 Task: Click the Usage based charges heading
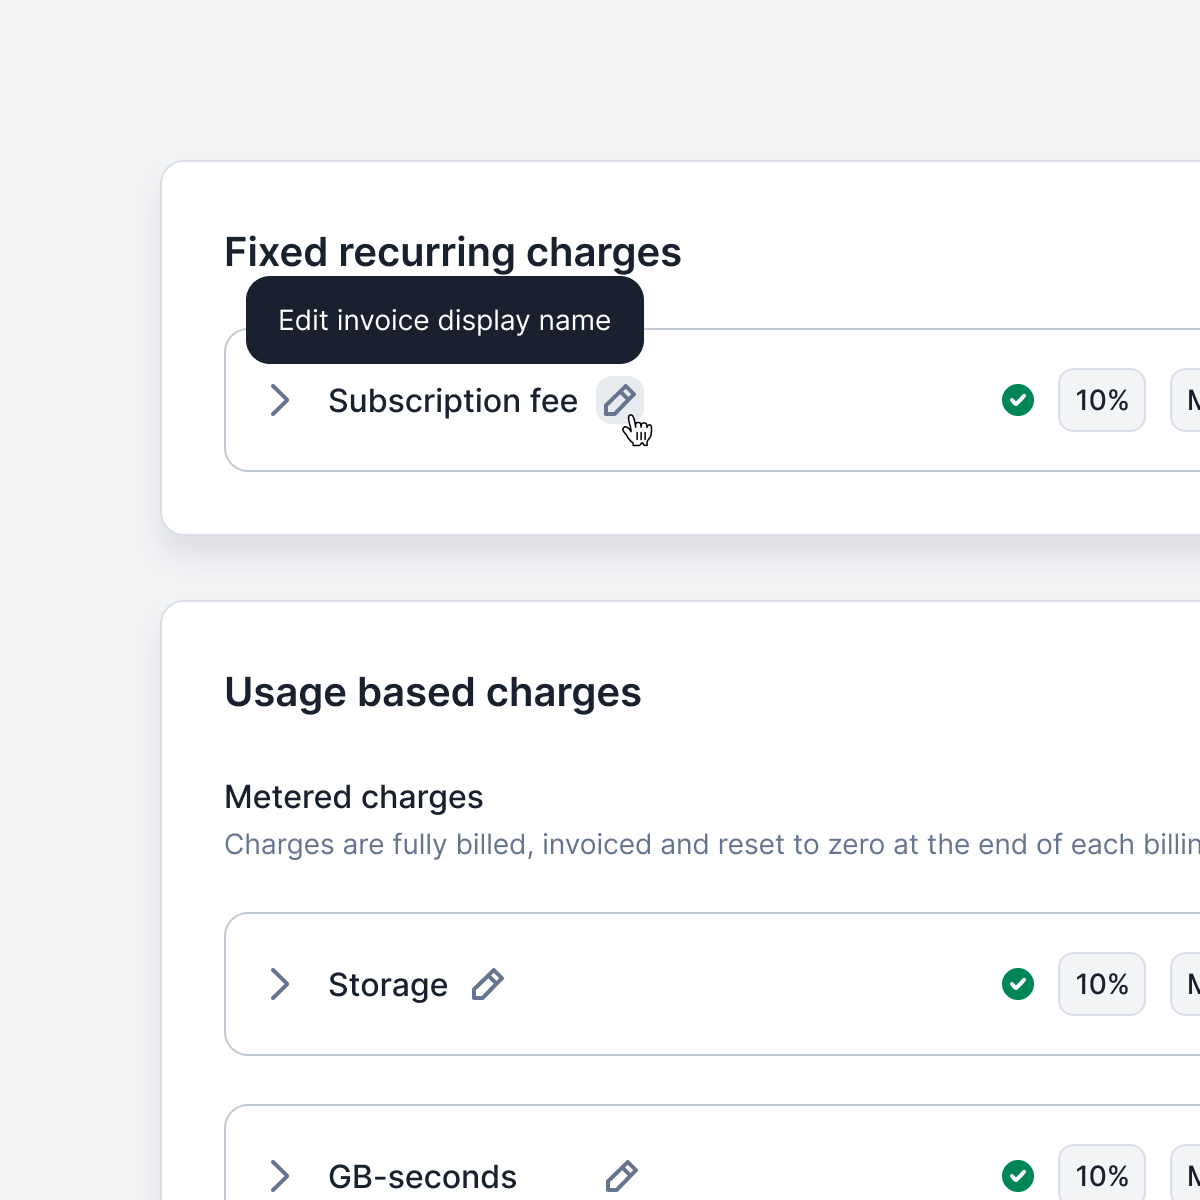point(432,692)
